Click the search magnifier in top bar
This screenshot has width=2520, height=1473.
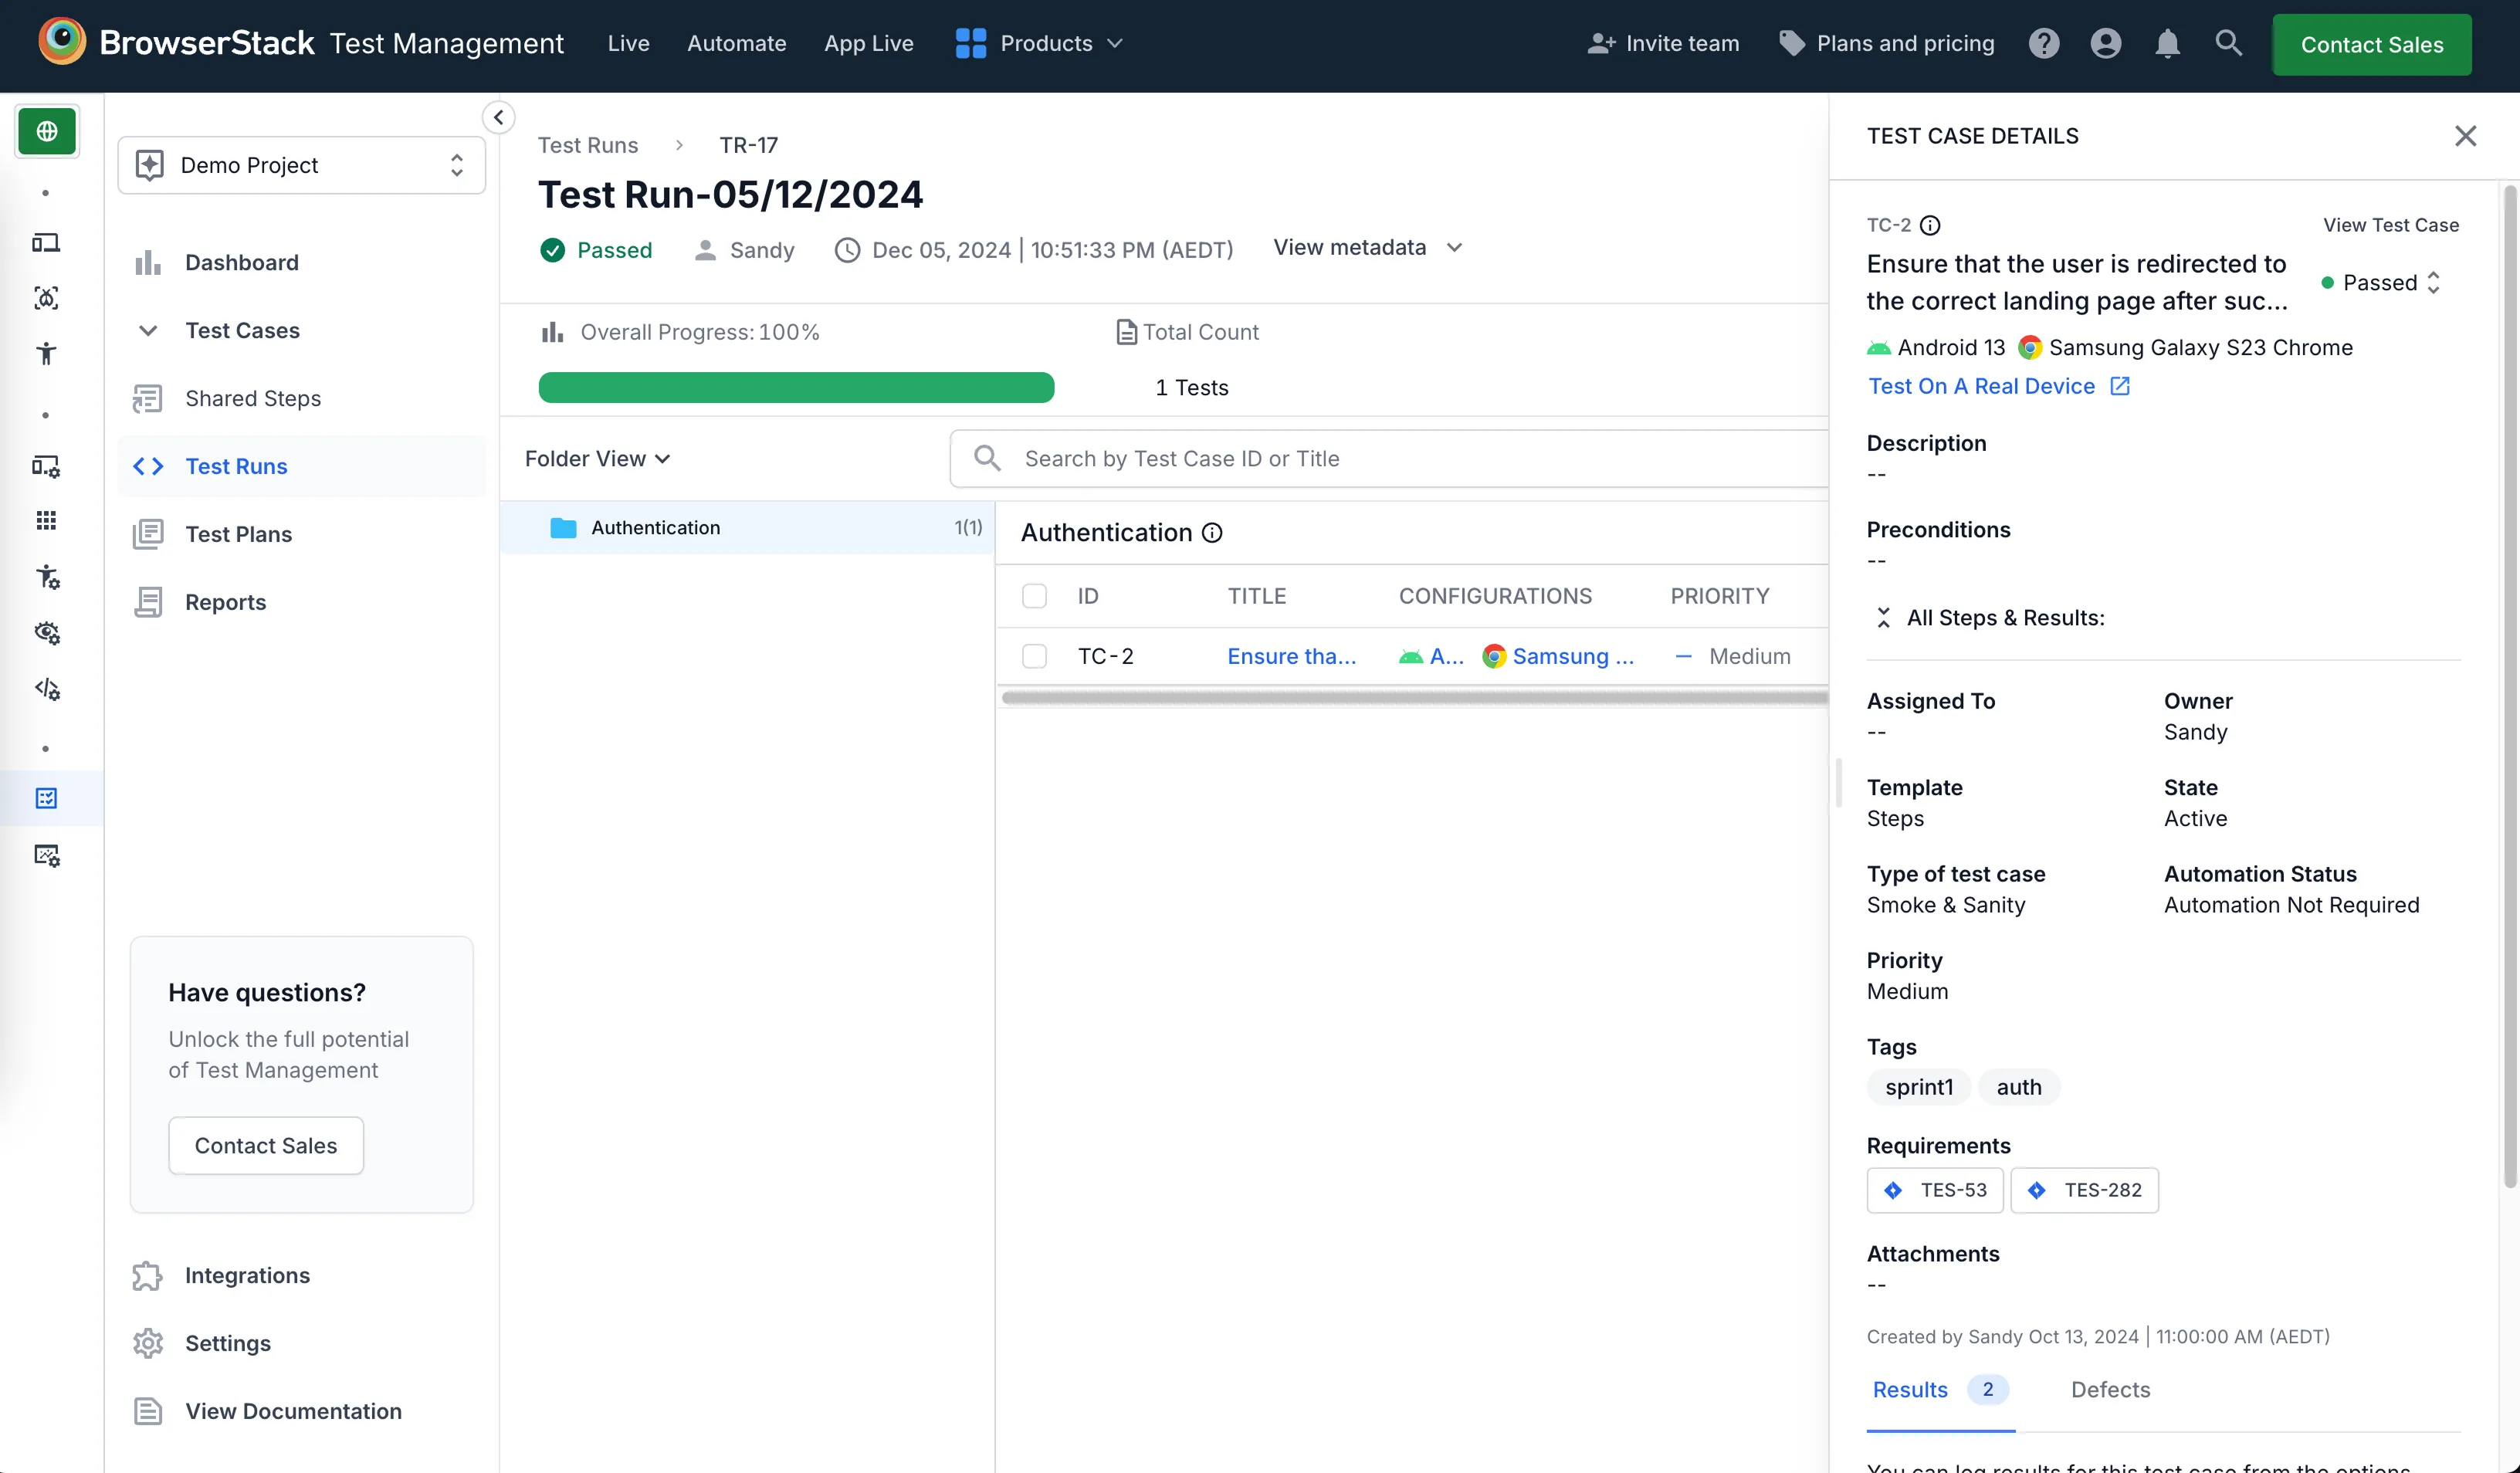[2228, 43]
